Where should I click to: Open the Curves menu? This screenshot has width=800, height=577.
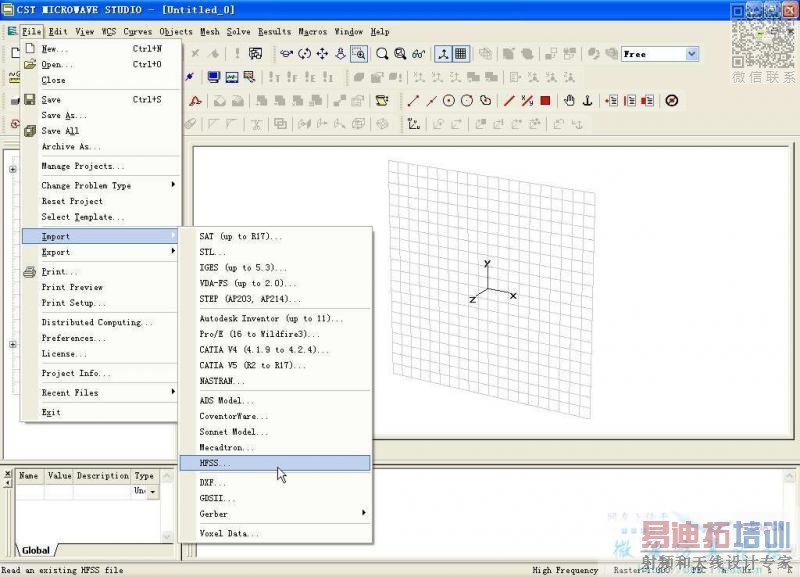(x=138, y=32)
